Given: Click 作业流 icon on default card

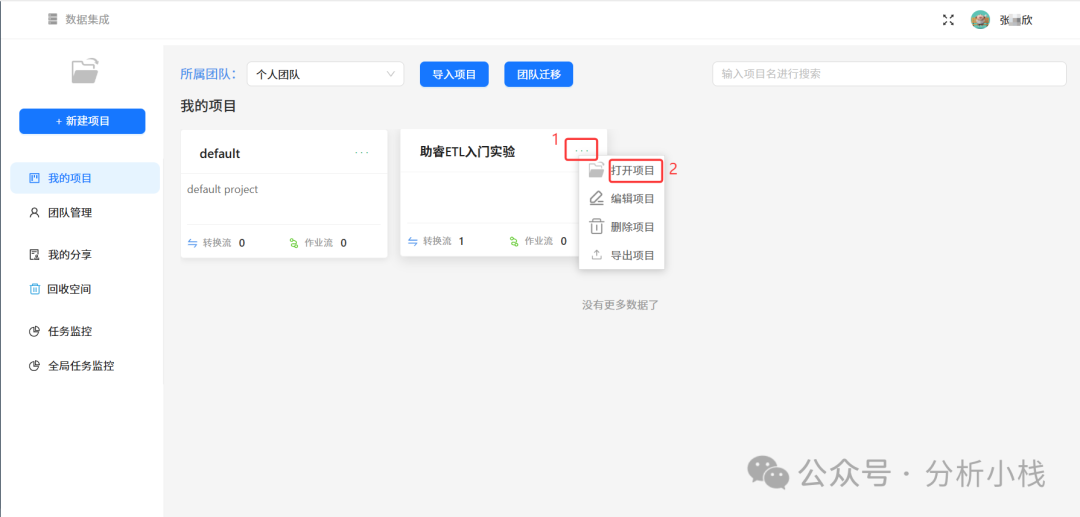Looking at the screenshot, I should click(294, 243).
